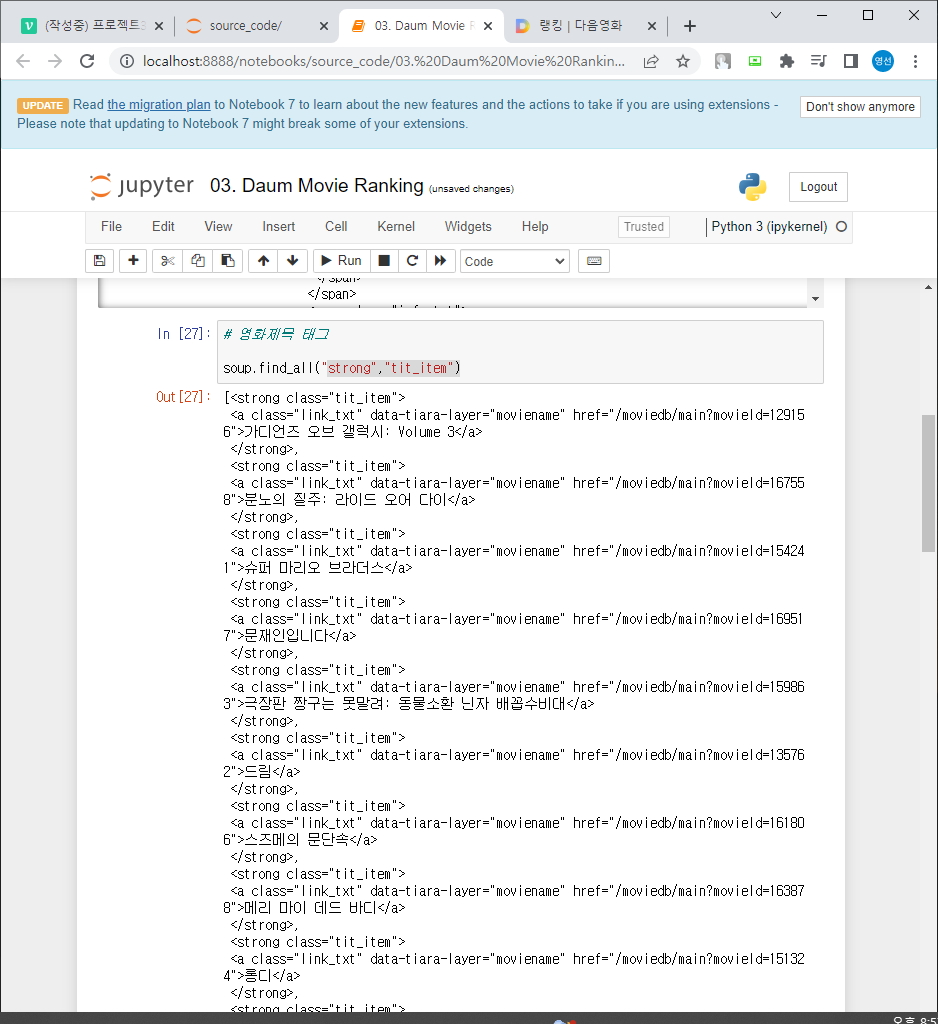Click the Python logo icon
Viewport: 938px width, 1024px height.
pos(752,187)
